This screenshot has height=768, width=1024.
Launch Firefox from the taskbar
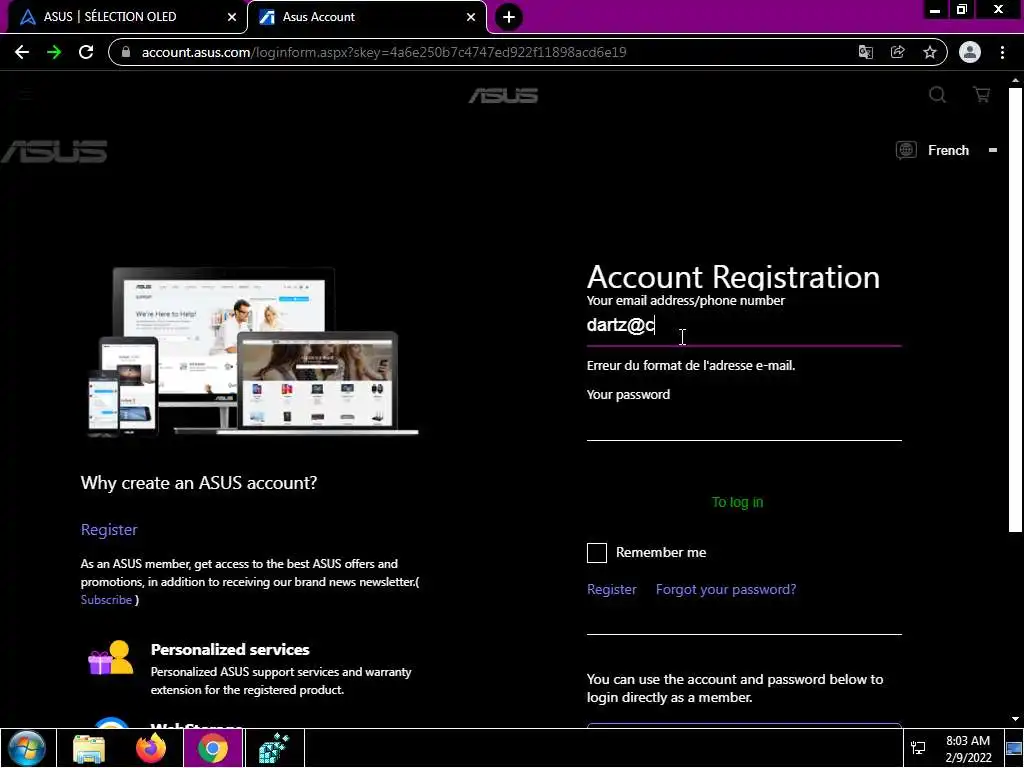coord(151,748)
